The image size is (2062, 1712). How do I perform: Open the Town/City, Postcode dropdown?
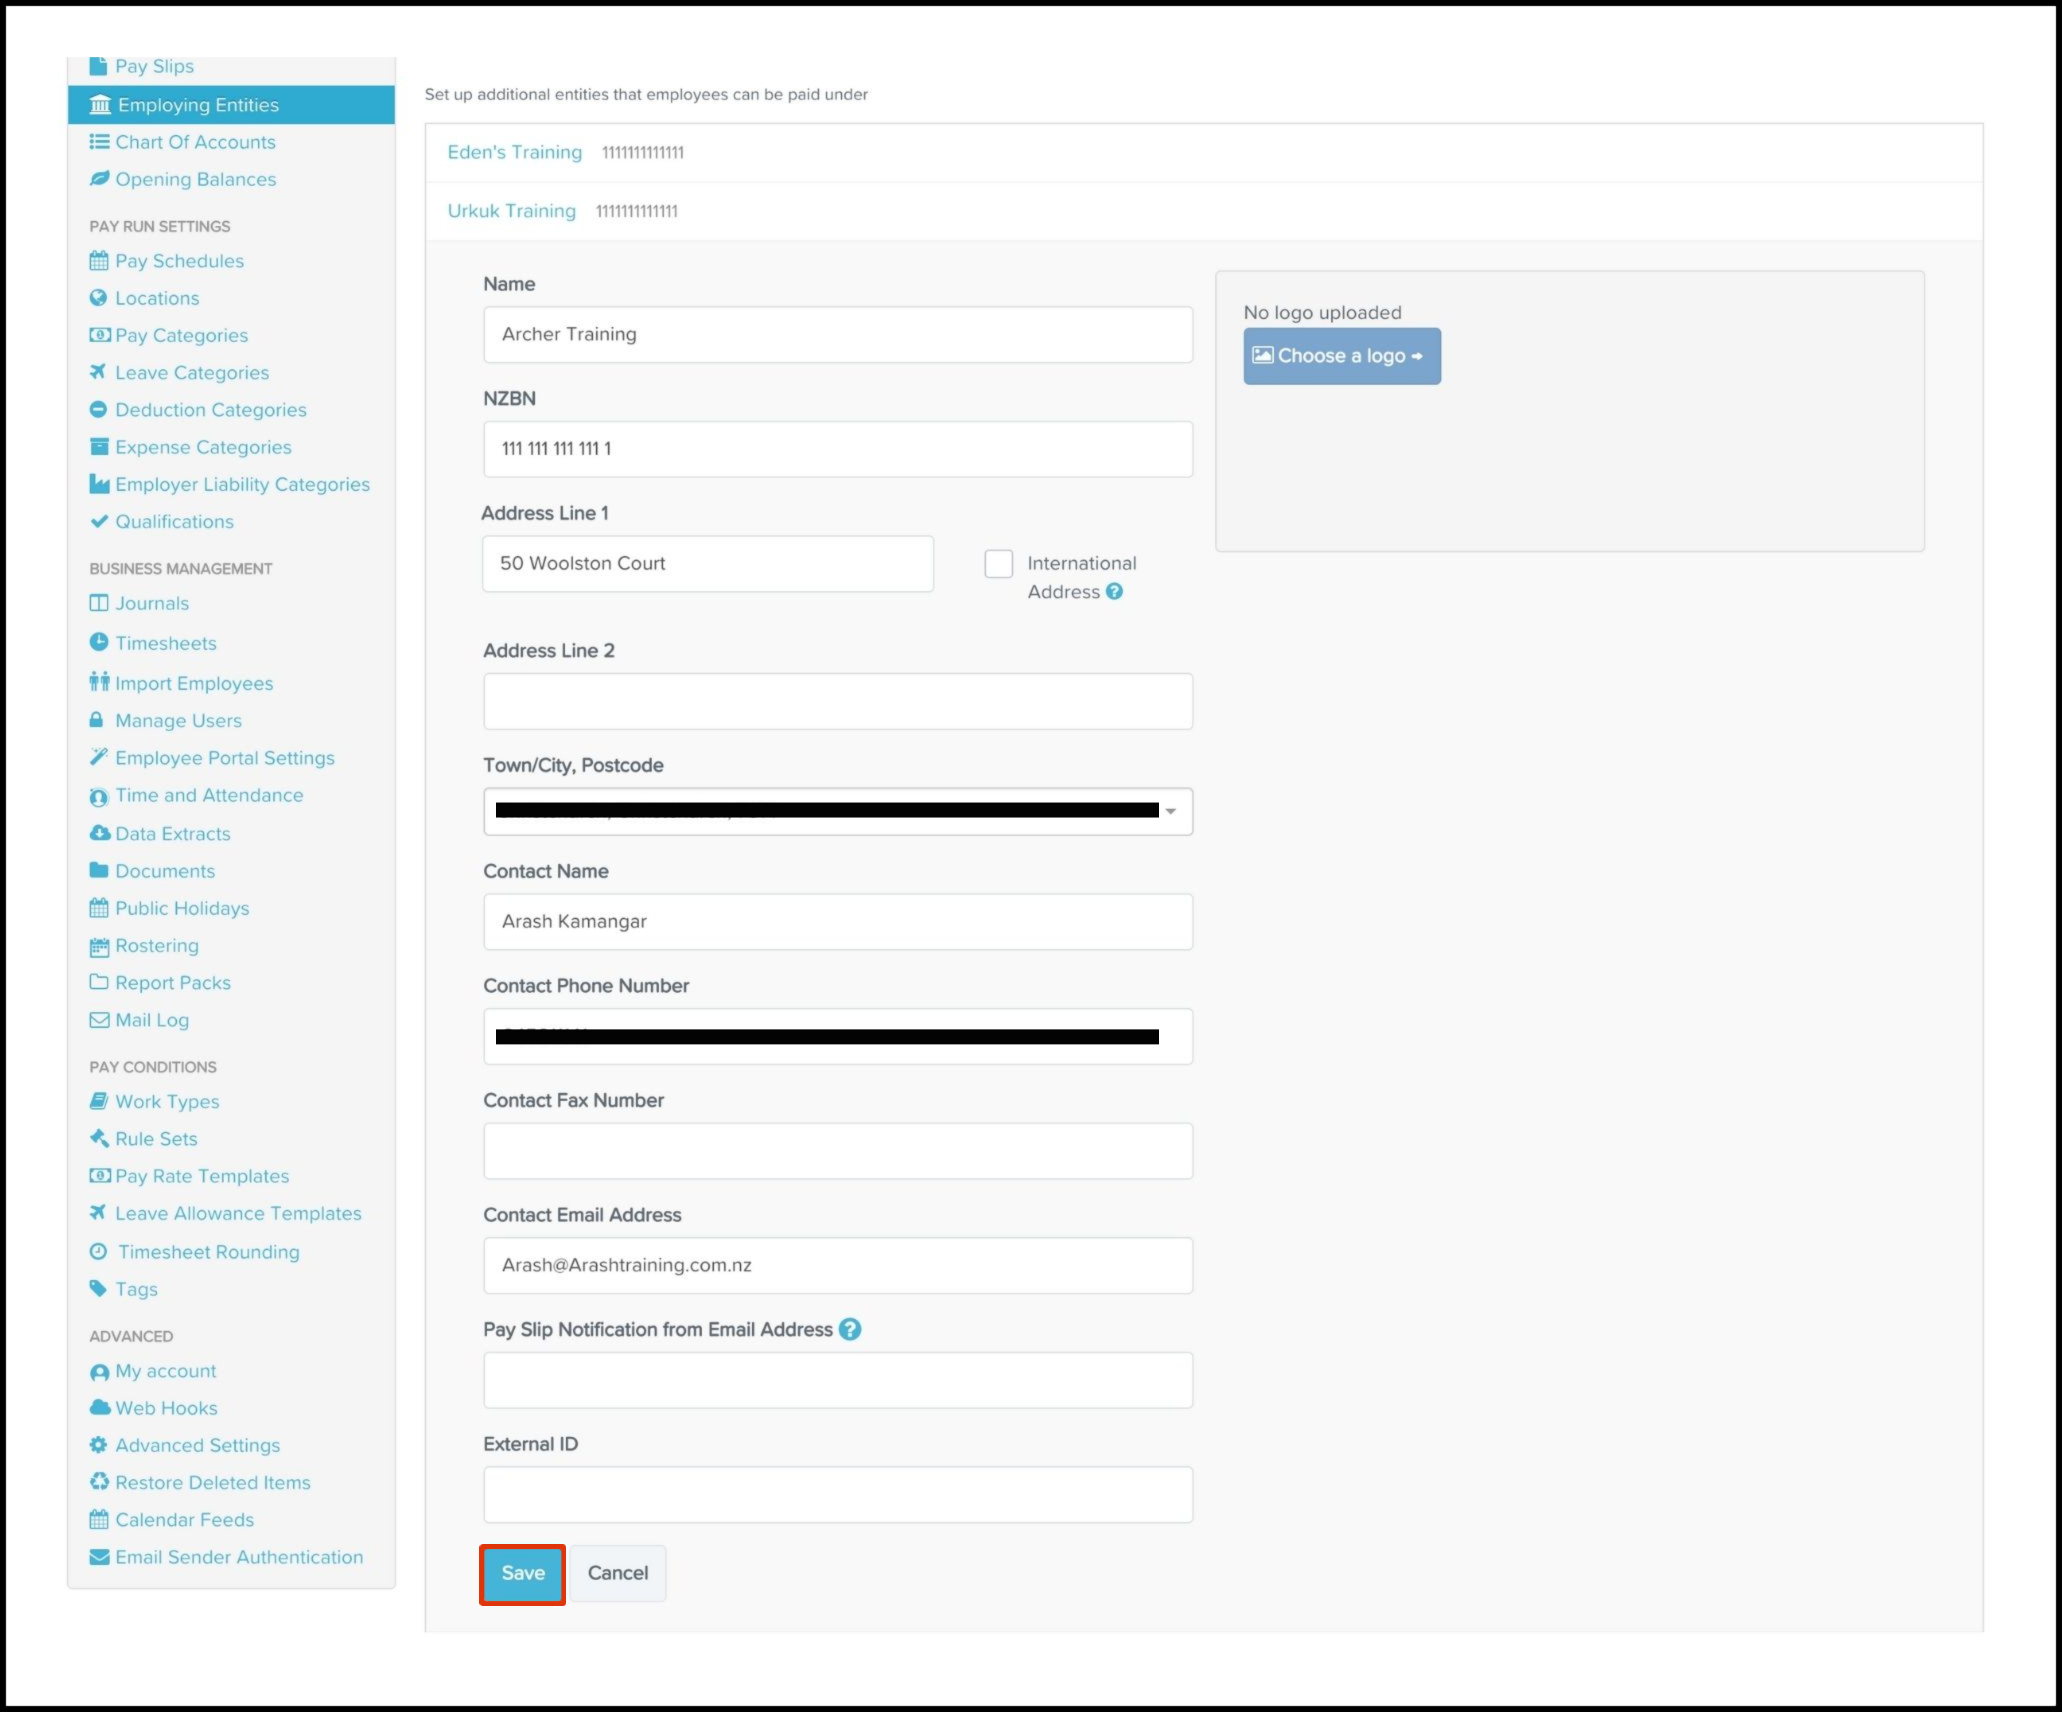pos(1170,811)
